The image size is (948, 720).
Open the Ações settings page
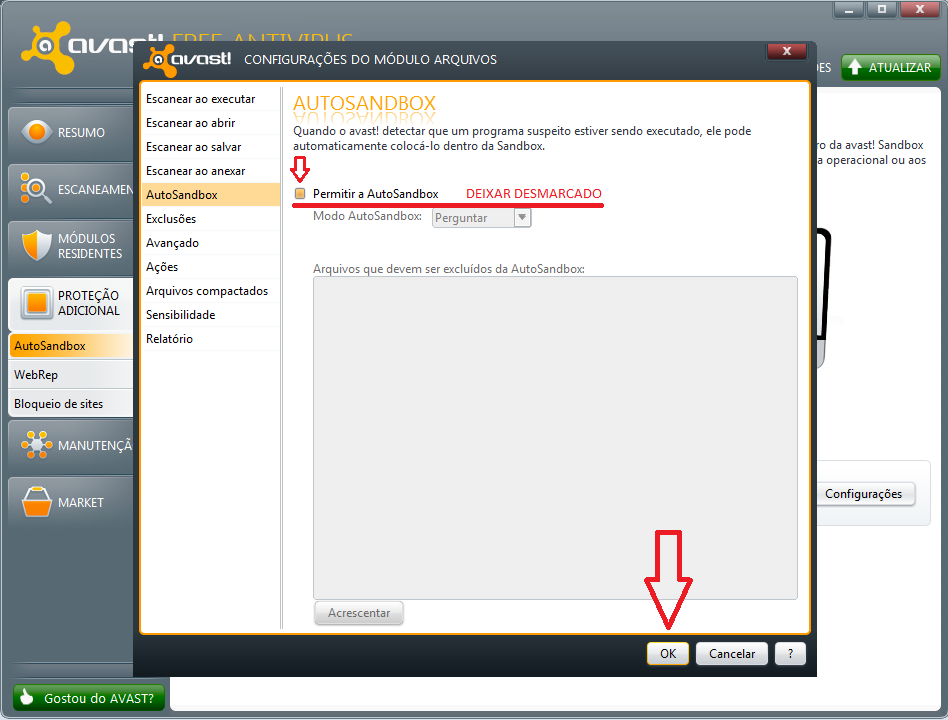(x=210, y=267)
